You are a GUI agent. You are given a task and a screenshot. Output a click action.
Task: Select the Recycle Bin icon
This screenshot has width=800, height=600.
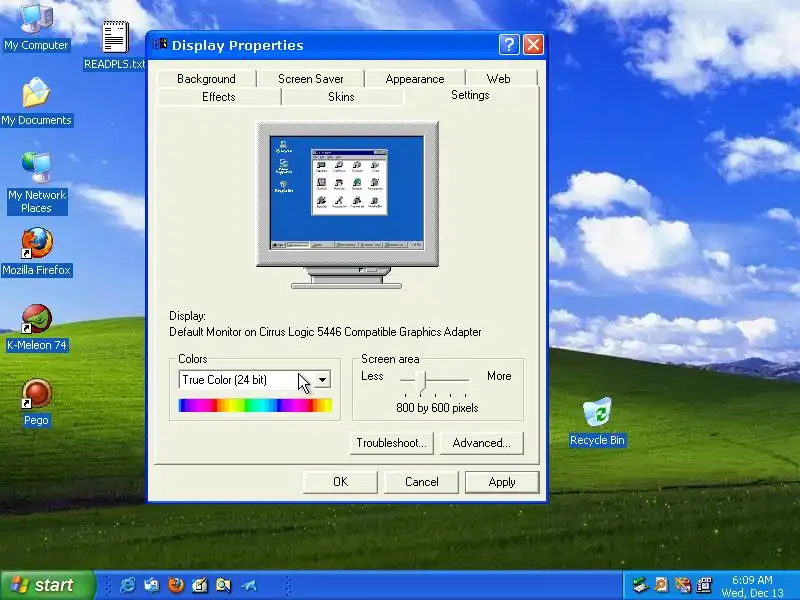point(597,422)
